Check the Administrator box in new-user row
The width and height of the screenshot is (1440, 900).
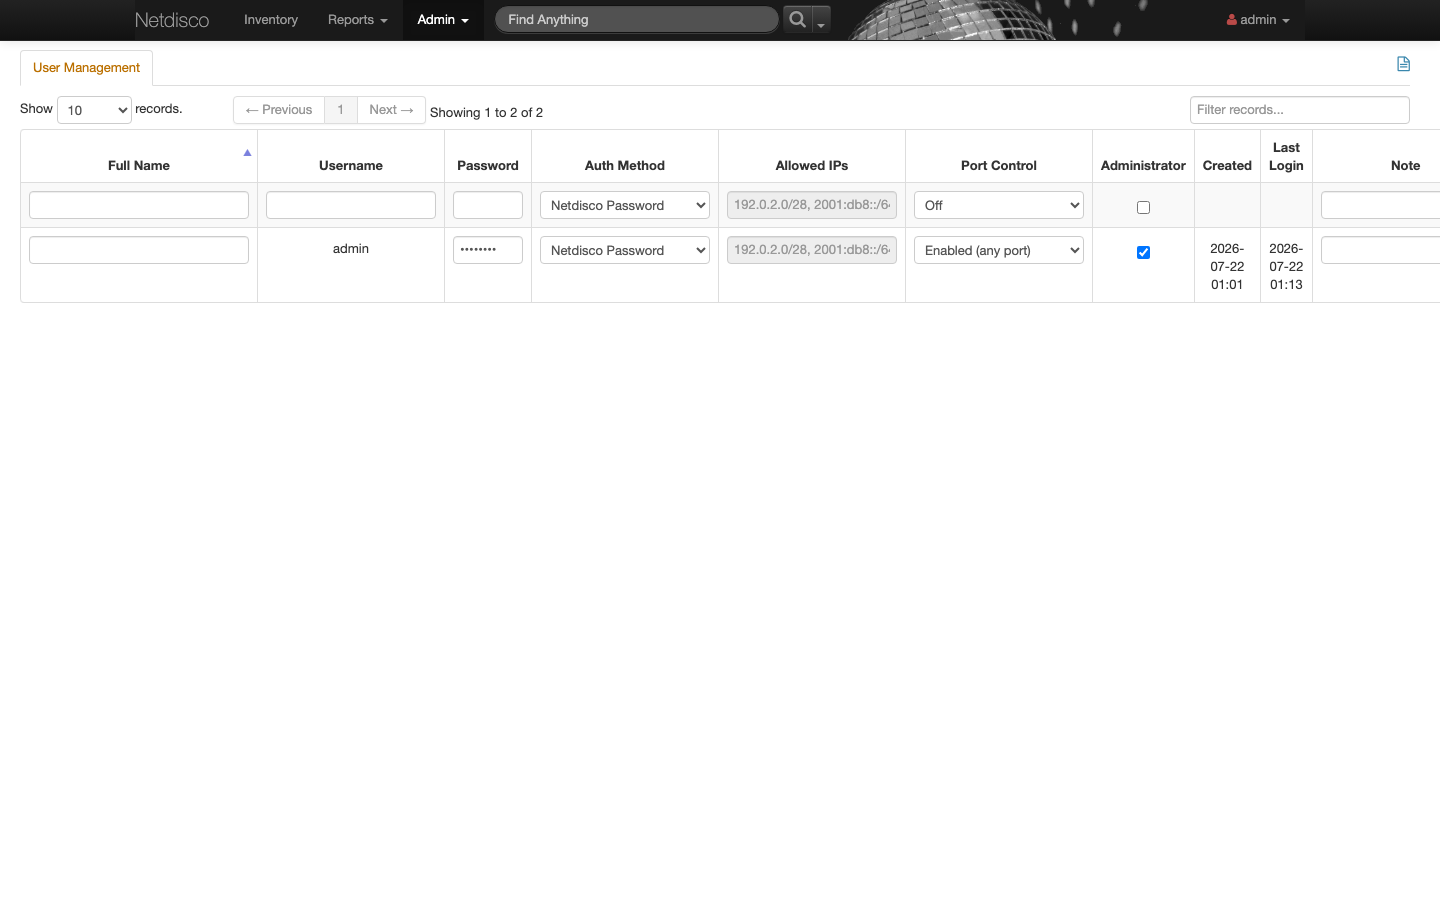[x=1143, y=208]
